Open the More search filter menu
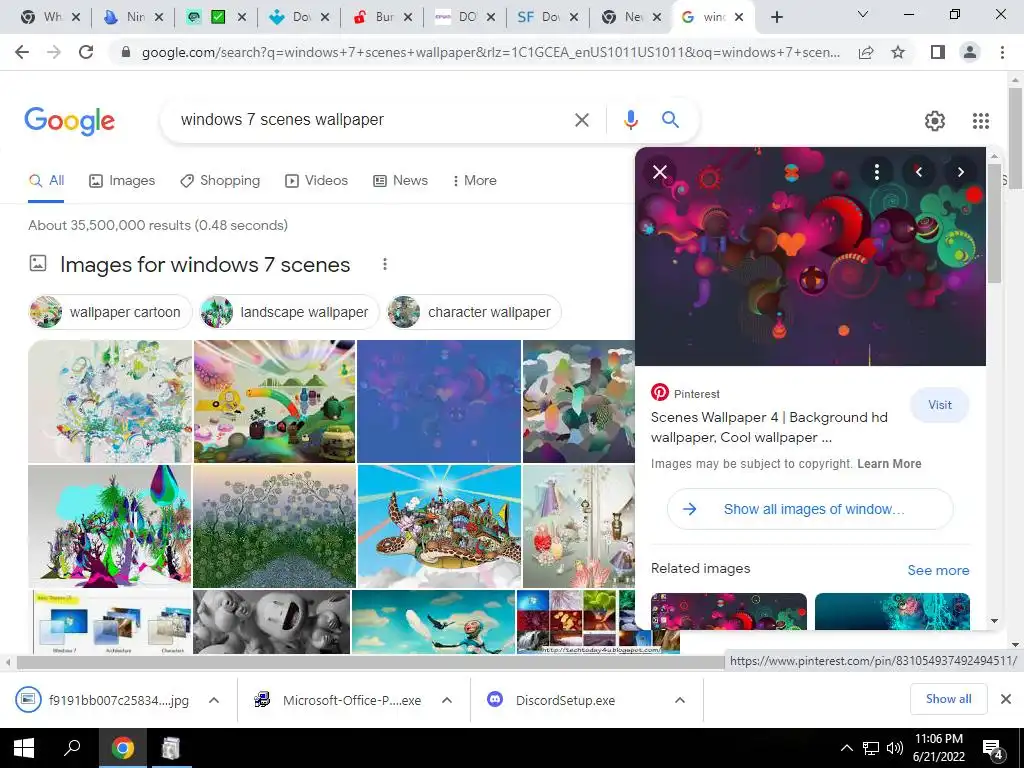This screenshot has height=768, width=1024. tap(474, 181)
